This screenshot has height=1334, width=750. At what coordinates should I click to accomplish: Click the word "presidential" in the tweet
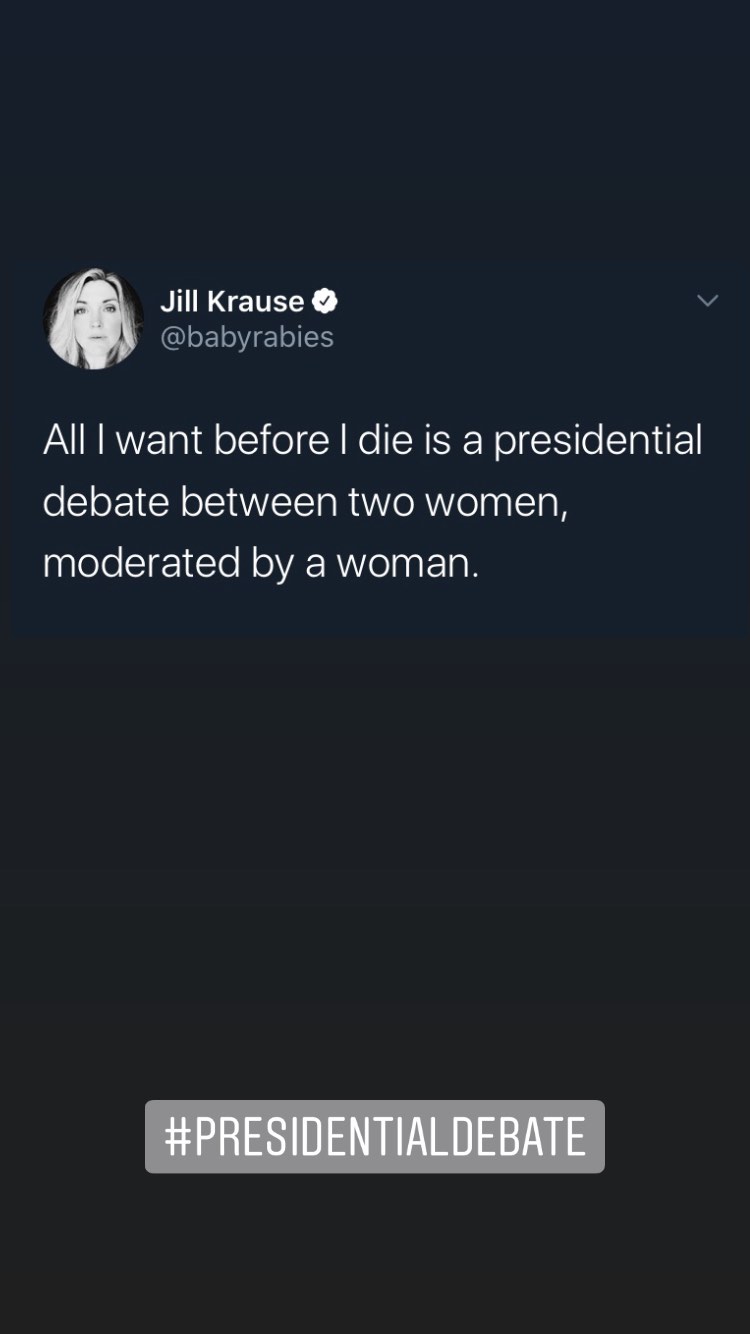click(598, 440)
